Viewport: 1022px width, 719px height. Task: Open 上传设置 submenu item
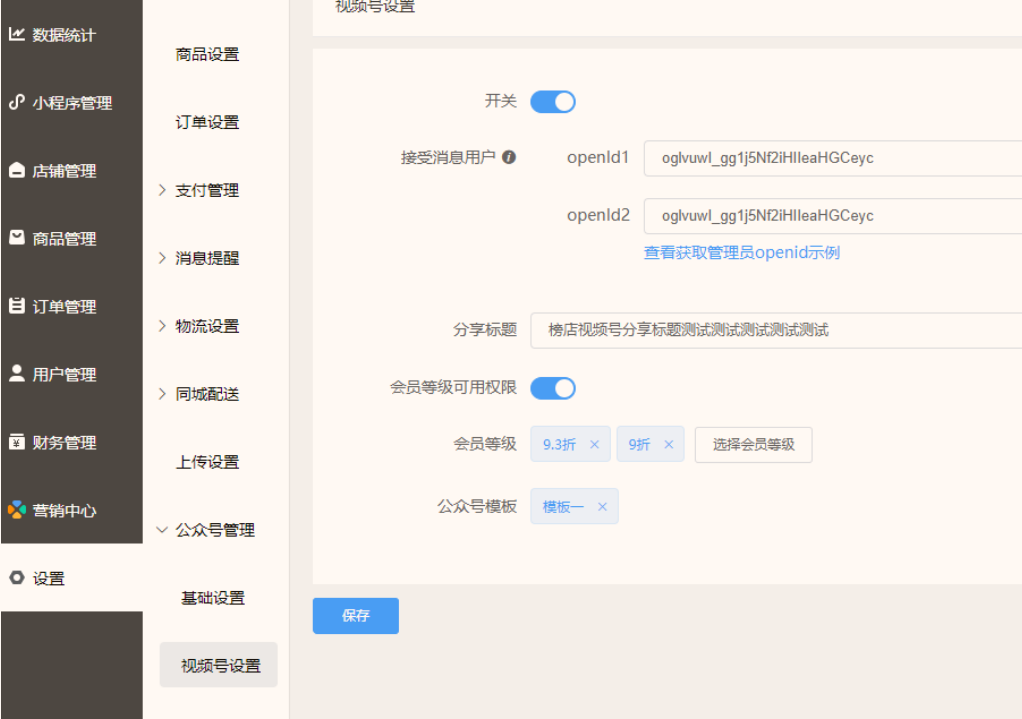point(207,462)
